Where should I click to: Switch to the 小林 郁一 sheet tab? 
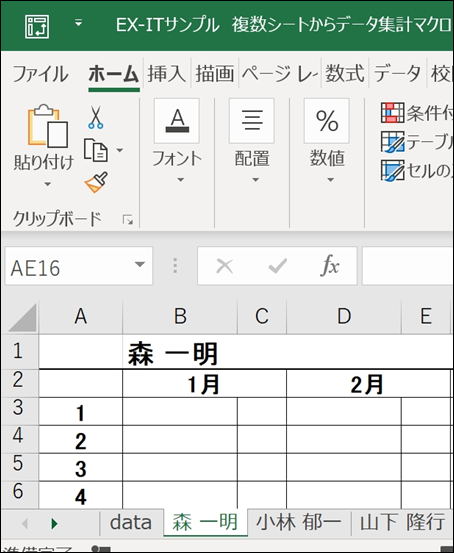click(x=298, y=523)
